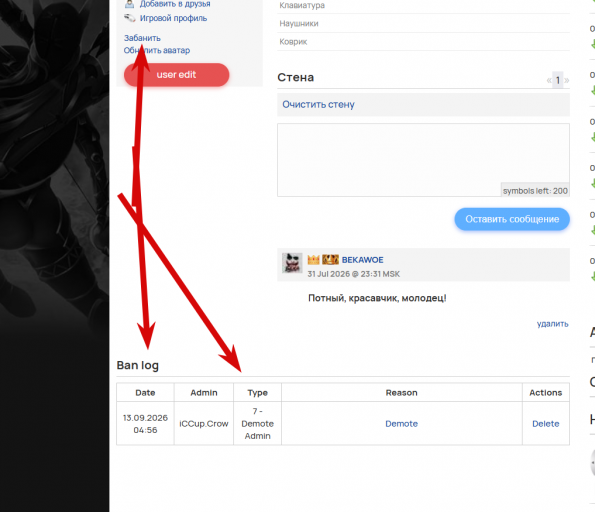
Task: Click the Оставить сообщение button
Action: pos(512,219)
